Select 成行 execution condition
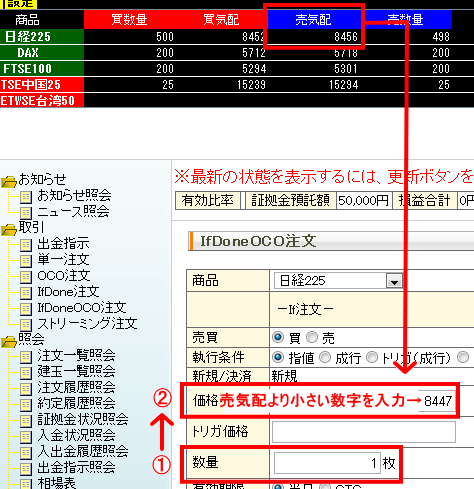The height and width of the screenshot is (489, 474). pyautogui.click(x=325, y=357)
